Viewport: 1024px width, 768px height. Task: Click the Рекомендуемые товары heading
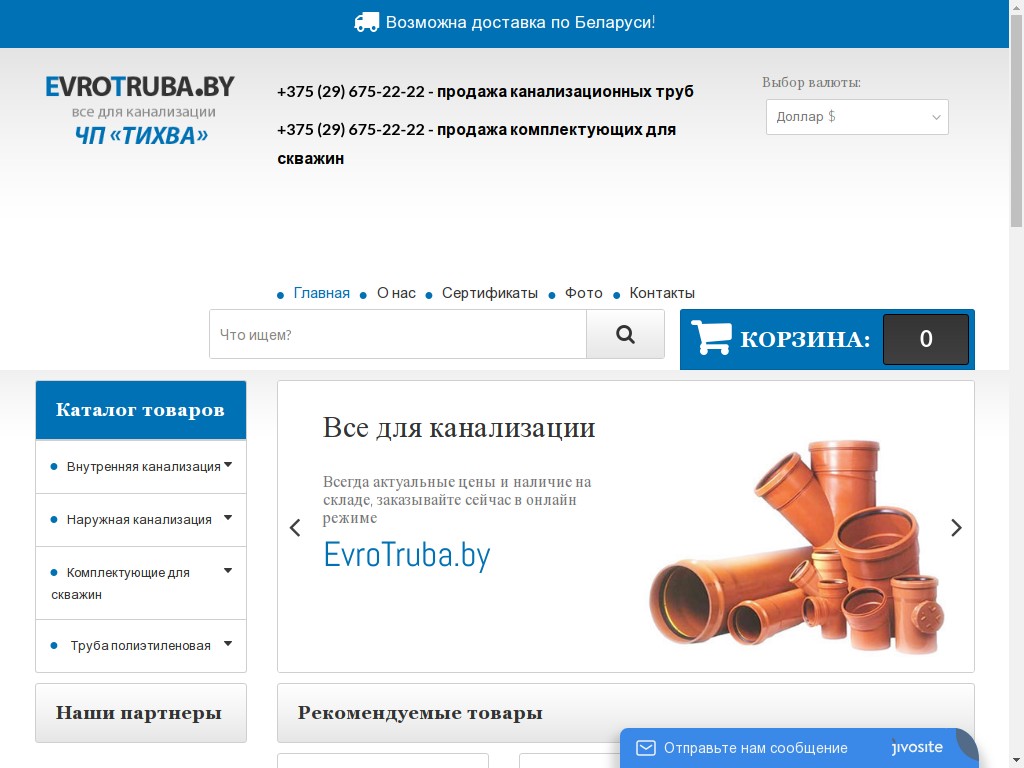tap(420, 712)
